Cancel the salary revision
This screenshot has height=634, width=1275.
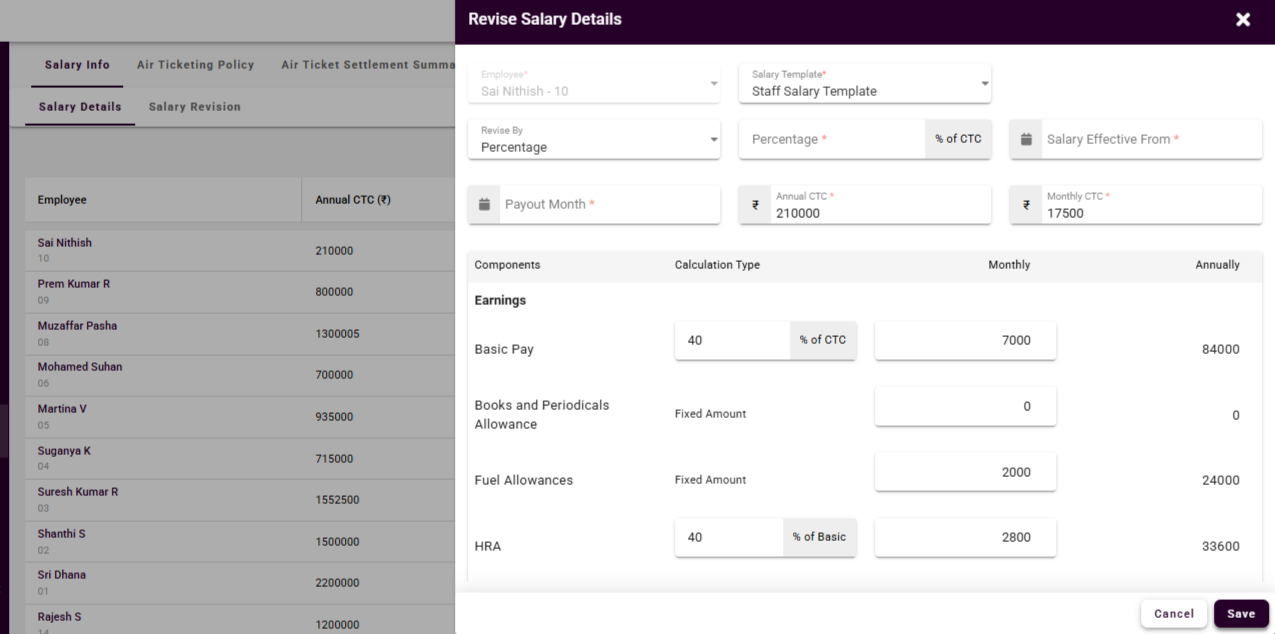point(1173,614)
